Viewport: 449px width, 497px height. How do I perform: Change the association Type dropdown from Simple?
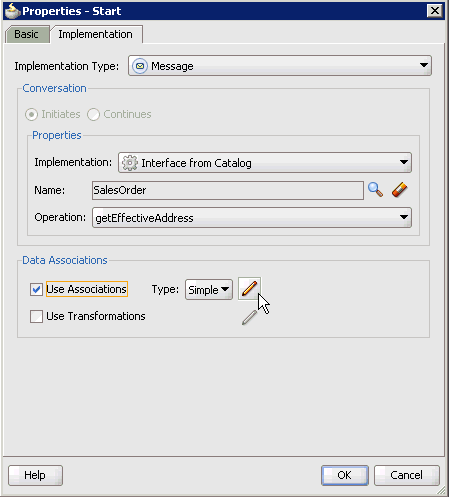pyautogui.click(x=209, y=289)
